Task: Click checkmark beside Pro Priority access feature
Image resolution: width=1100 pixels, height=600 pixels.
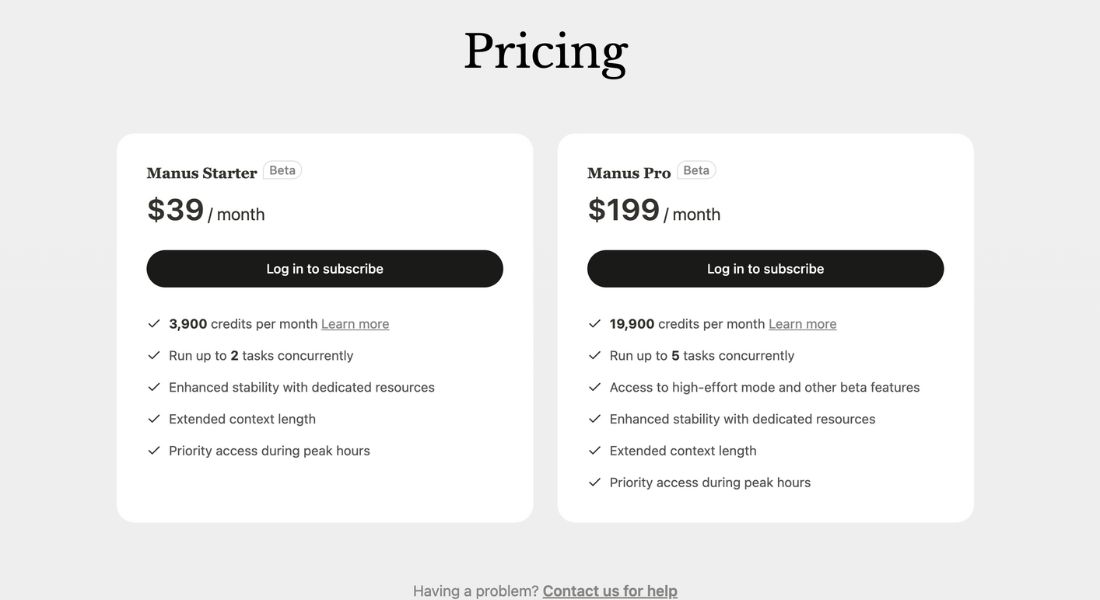Action: 594,482
